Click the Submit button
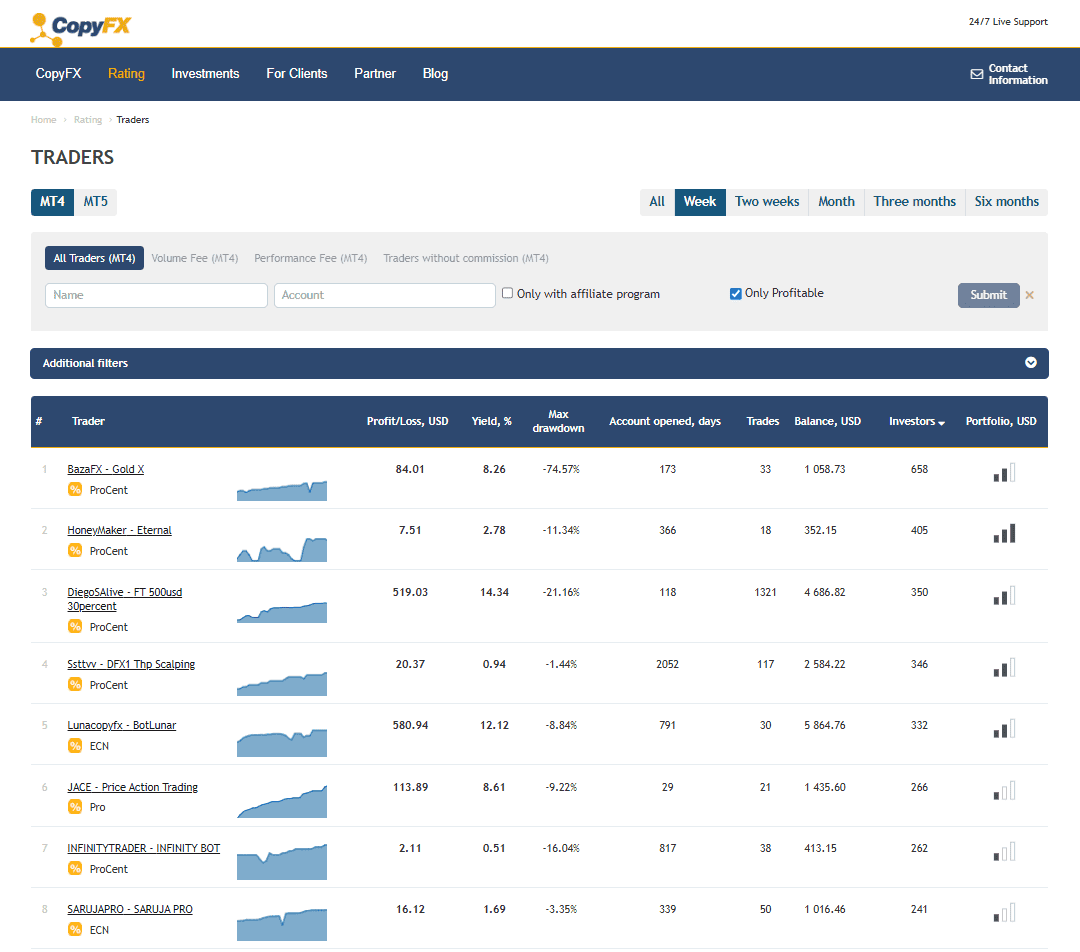Viewport: 1080px width, 952px height. coord(988,295)
